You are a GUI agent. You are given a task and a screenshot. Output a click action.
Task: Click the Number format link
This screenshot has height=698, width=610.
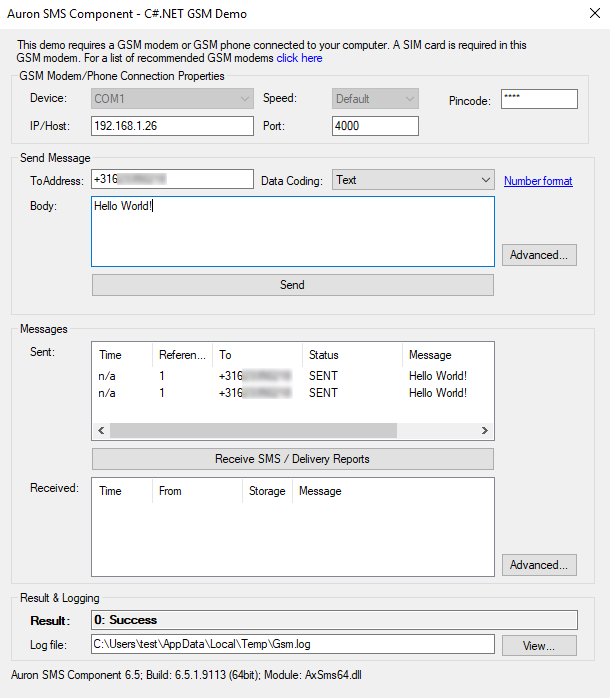[538, 181]
